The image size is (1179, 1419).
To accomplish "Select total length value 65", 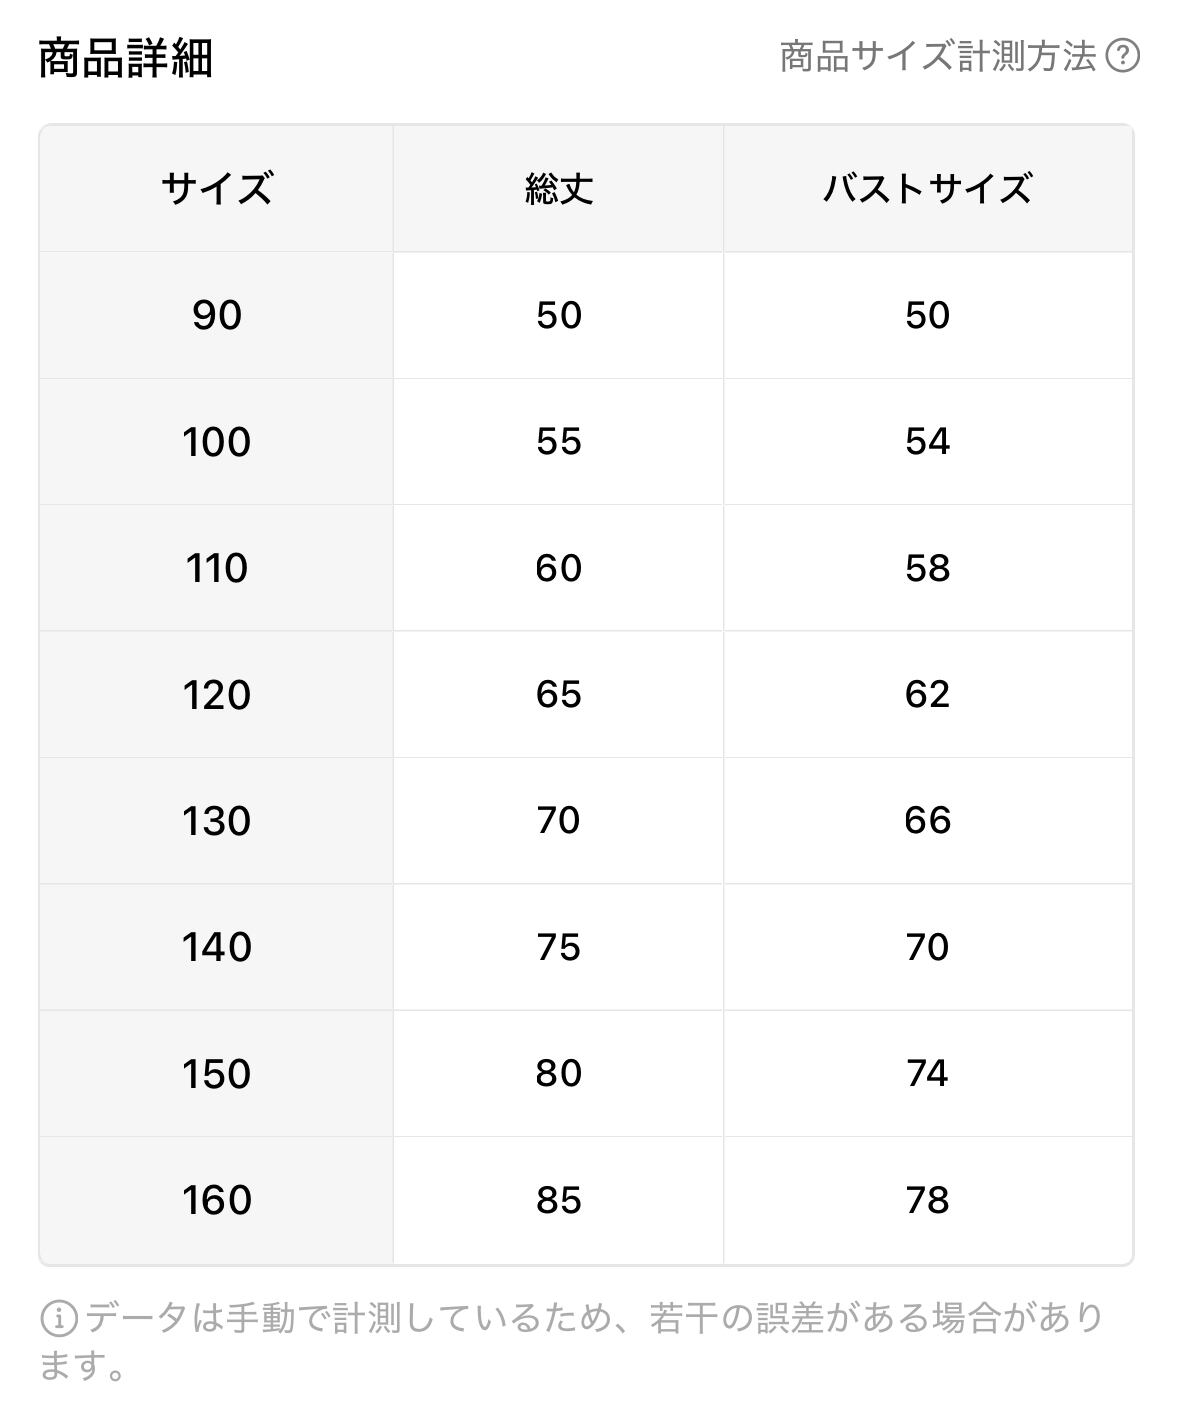I will [558, 694].
